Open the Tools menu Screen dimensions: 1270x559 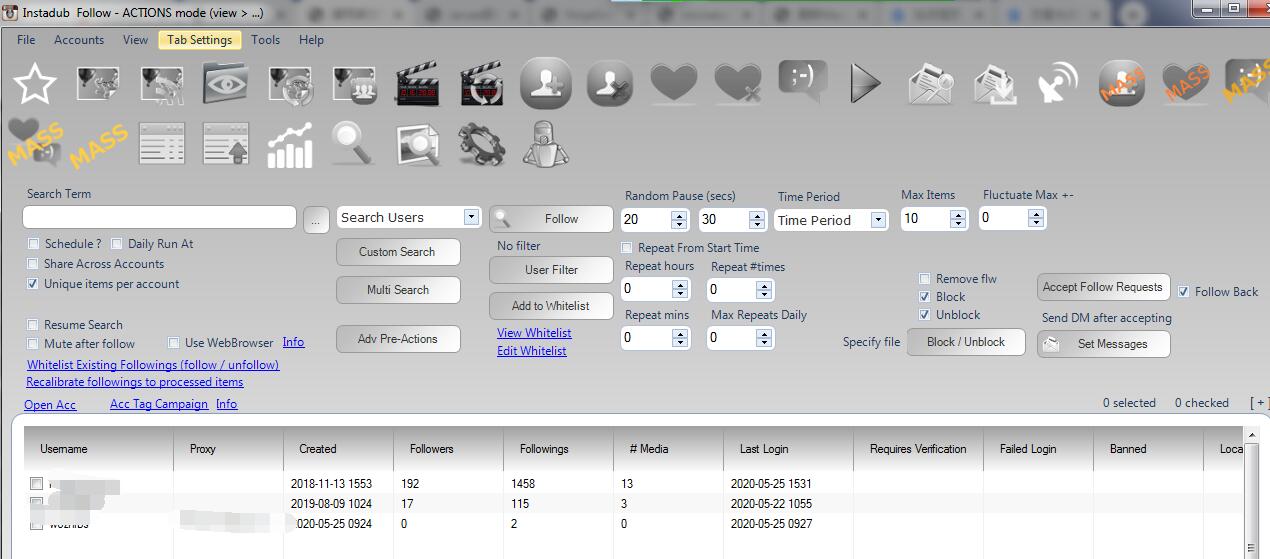pyautogui.click(x=265, y=40)
